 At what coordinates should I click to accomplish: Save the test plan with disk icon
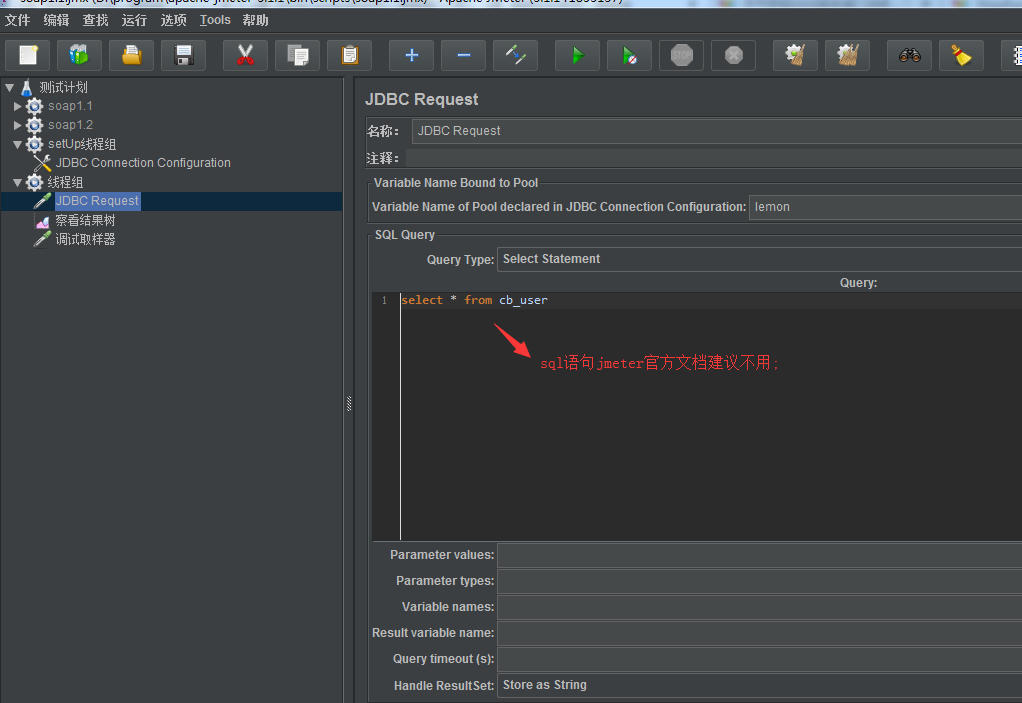click(x=183, y=55)
